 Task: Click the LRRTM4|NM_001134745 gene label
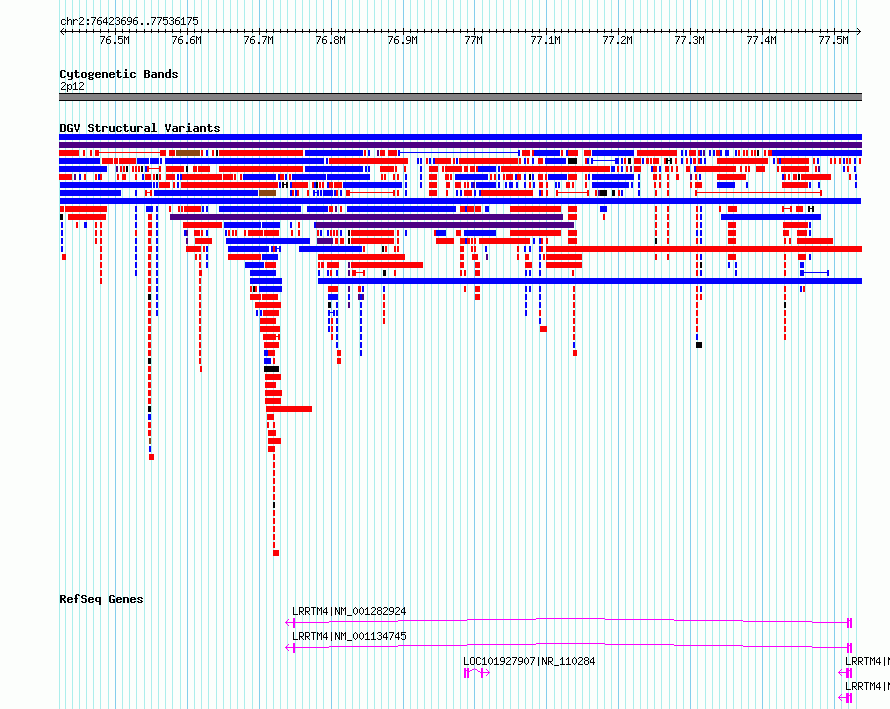click(349, 636)
